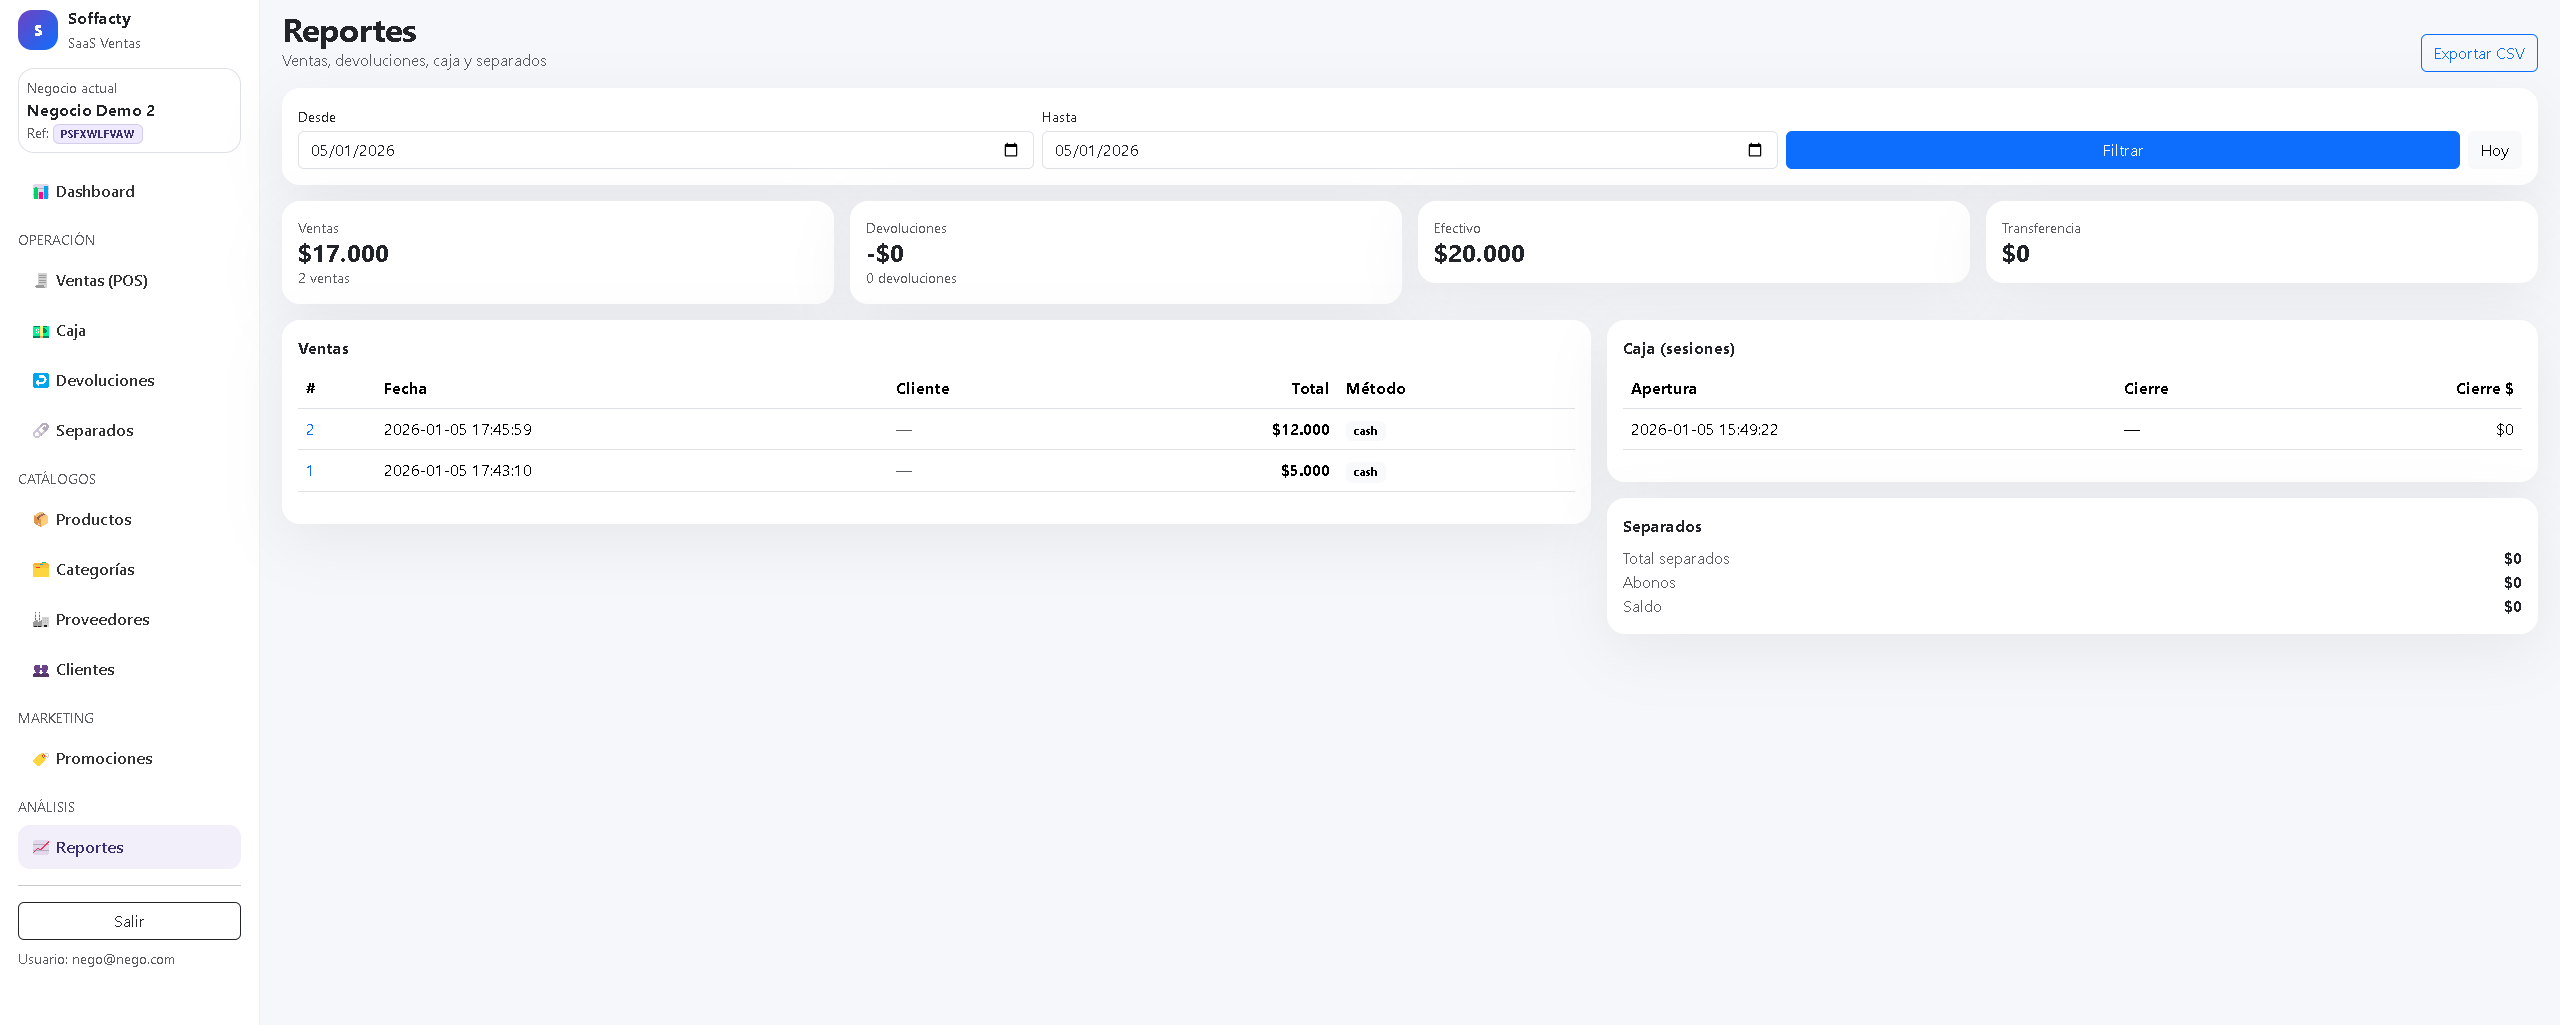Click the Productos box icon
The width and height of the screenshot is (2560, 1025).
pyautogui.click(x=41, y=520)
